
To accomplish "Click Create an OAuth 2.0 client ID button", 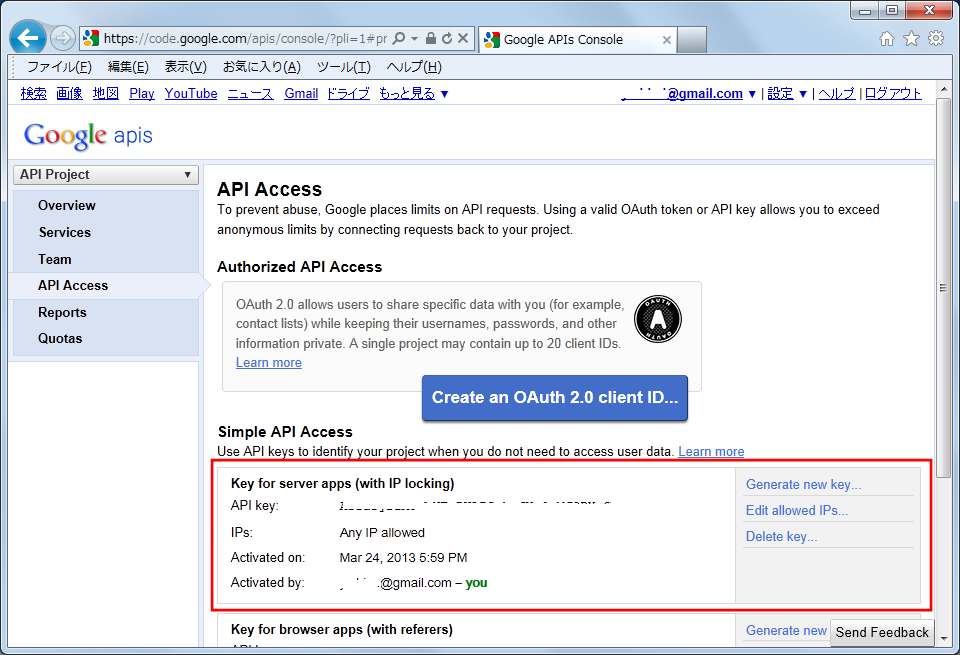I will (555, 398).
